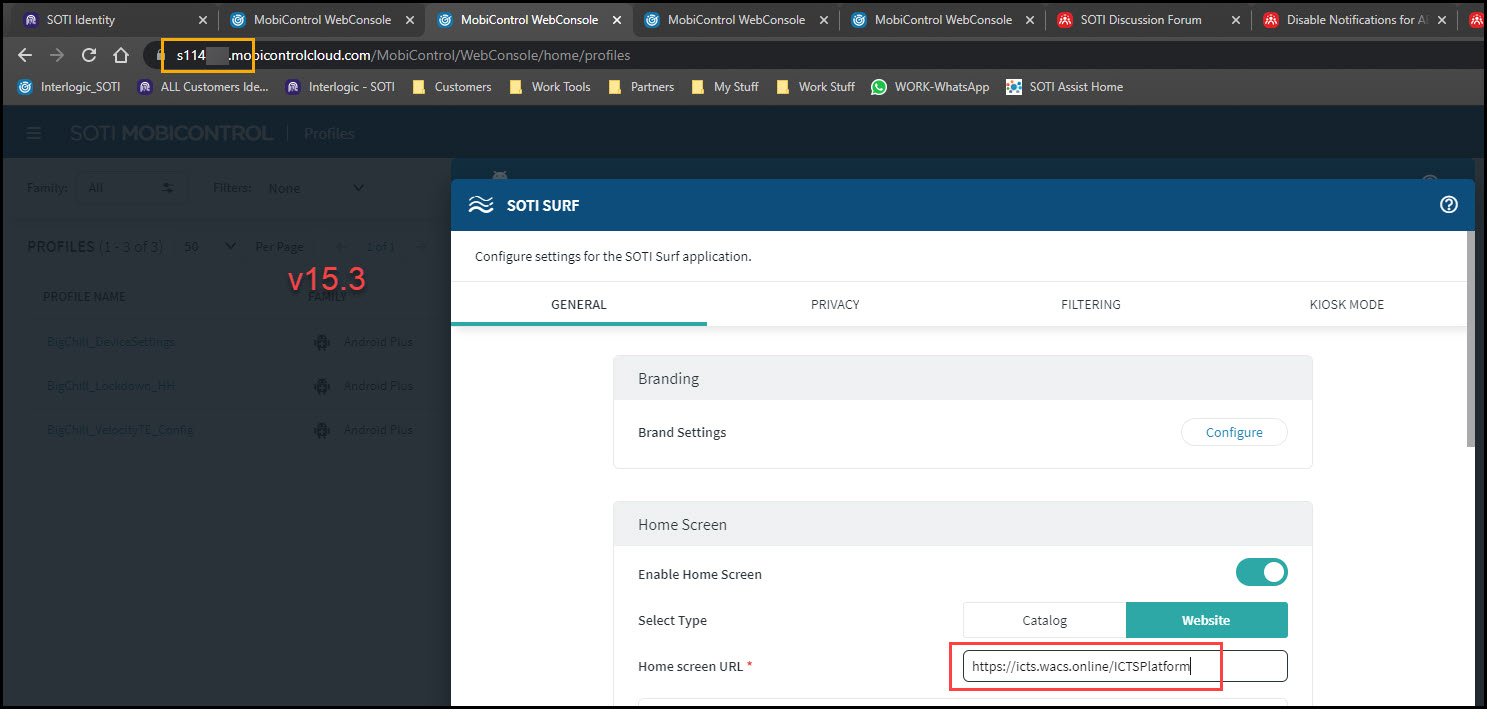
Task: Open the Customers bookmark folder
Action: [452, 87]
